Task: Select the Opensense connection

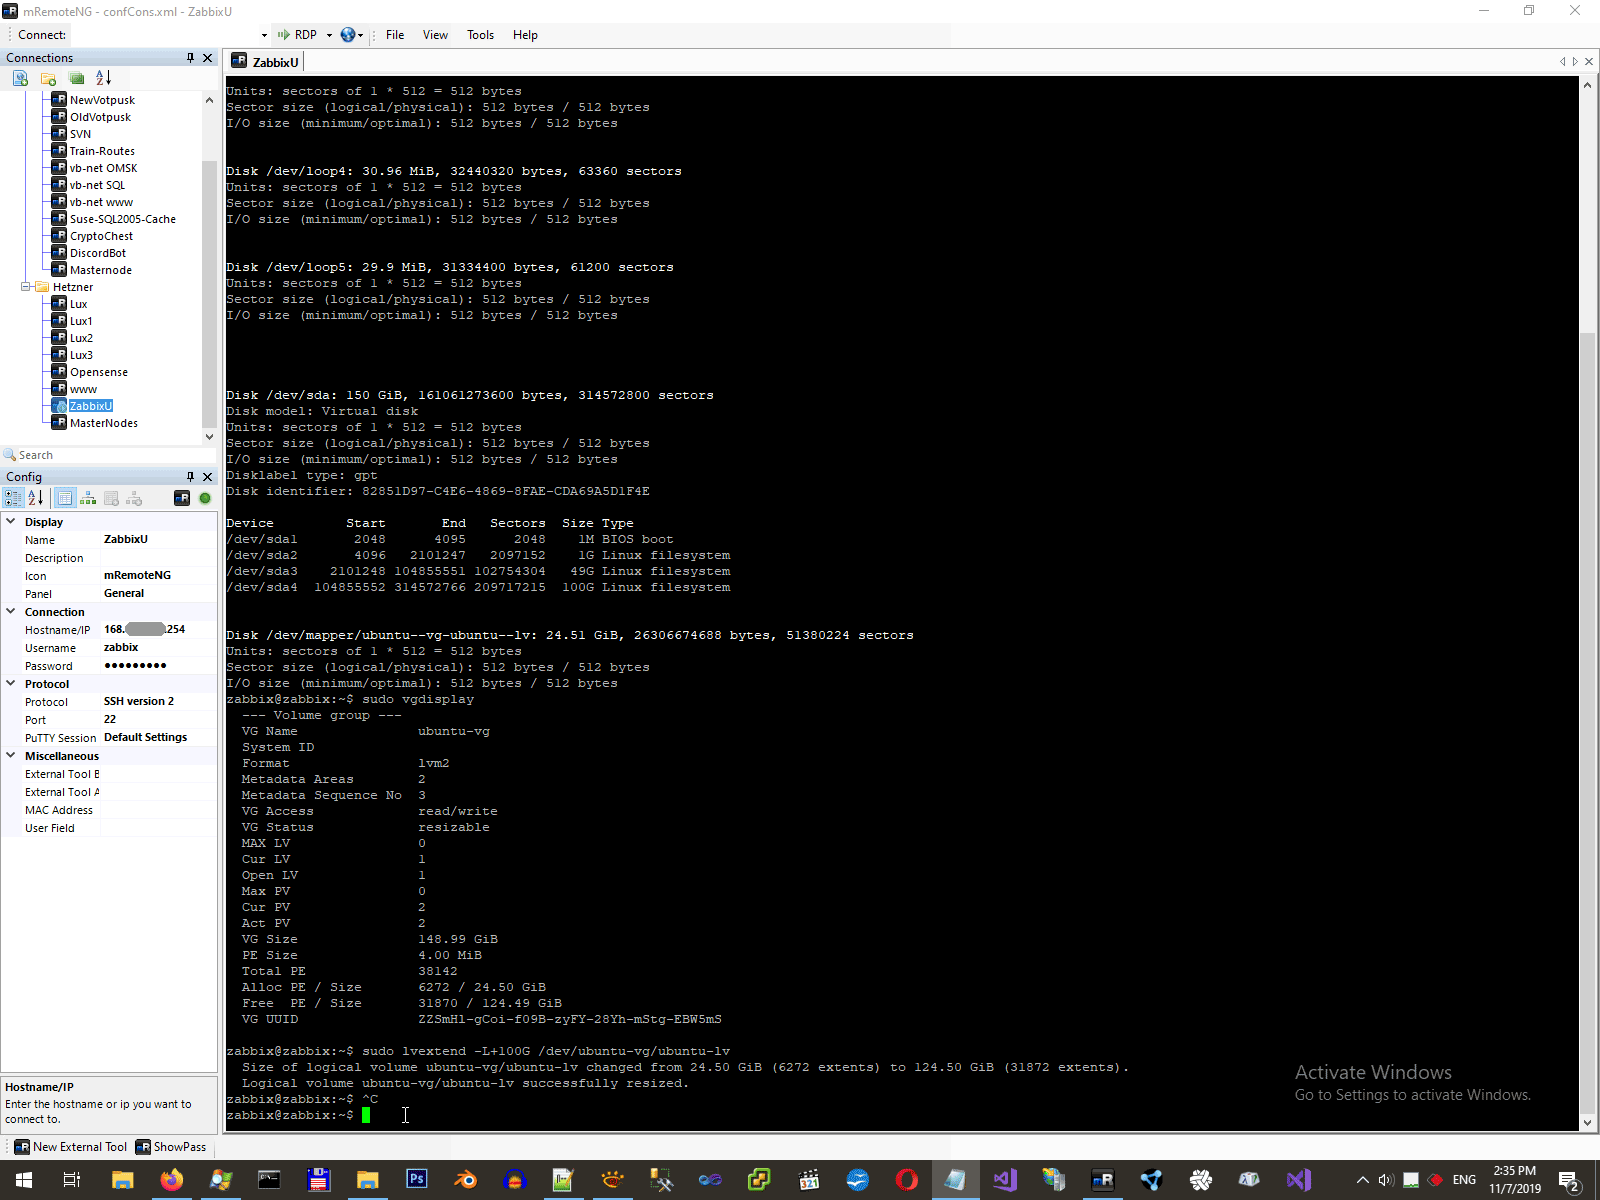Action: coord(98,372)
